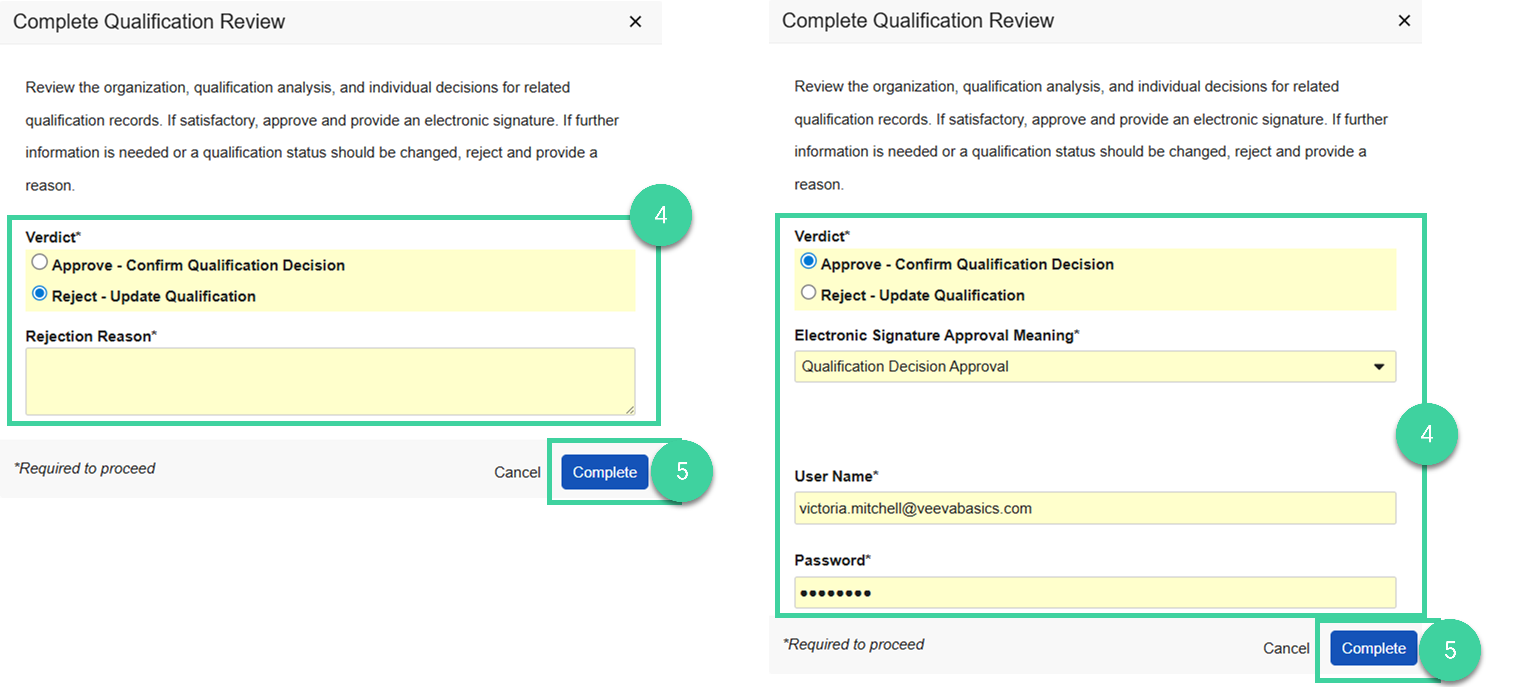Screen dimensions: 1534x687
Task: Click Cancel in the left dialog
Action: click(517, 472)
